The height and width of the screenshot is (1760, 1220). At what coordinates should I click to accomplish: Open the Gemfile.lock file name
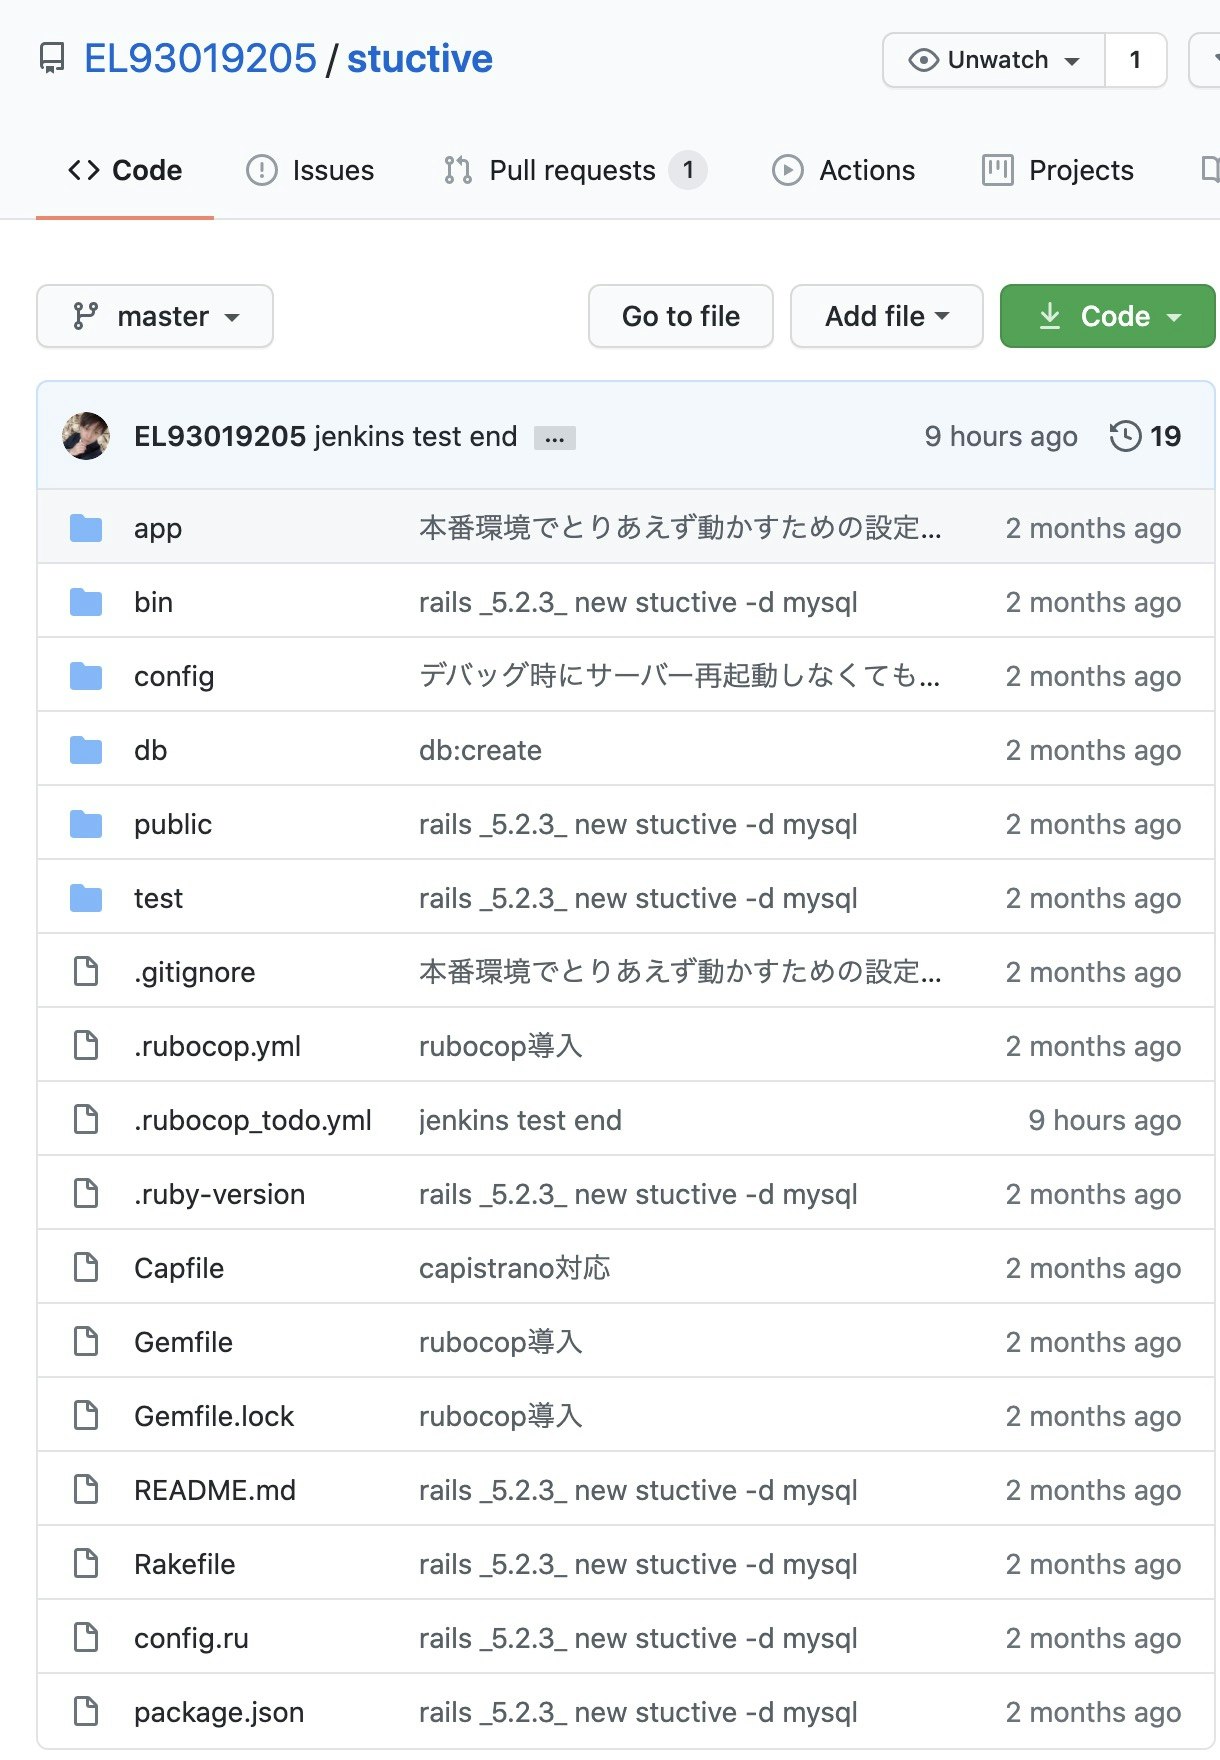(214, 1416)
